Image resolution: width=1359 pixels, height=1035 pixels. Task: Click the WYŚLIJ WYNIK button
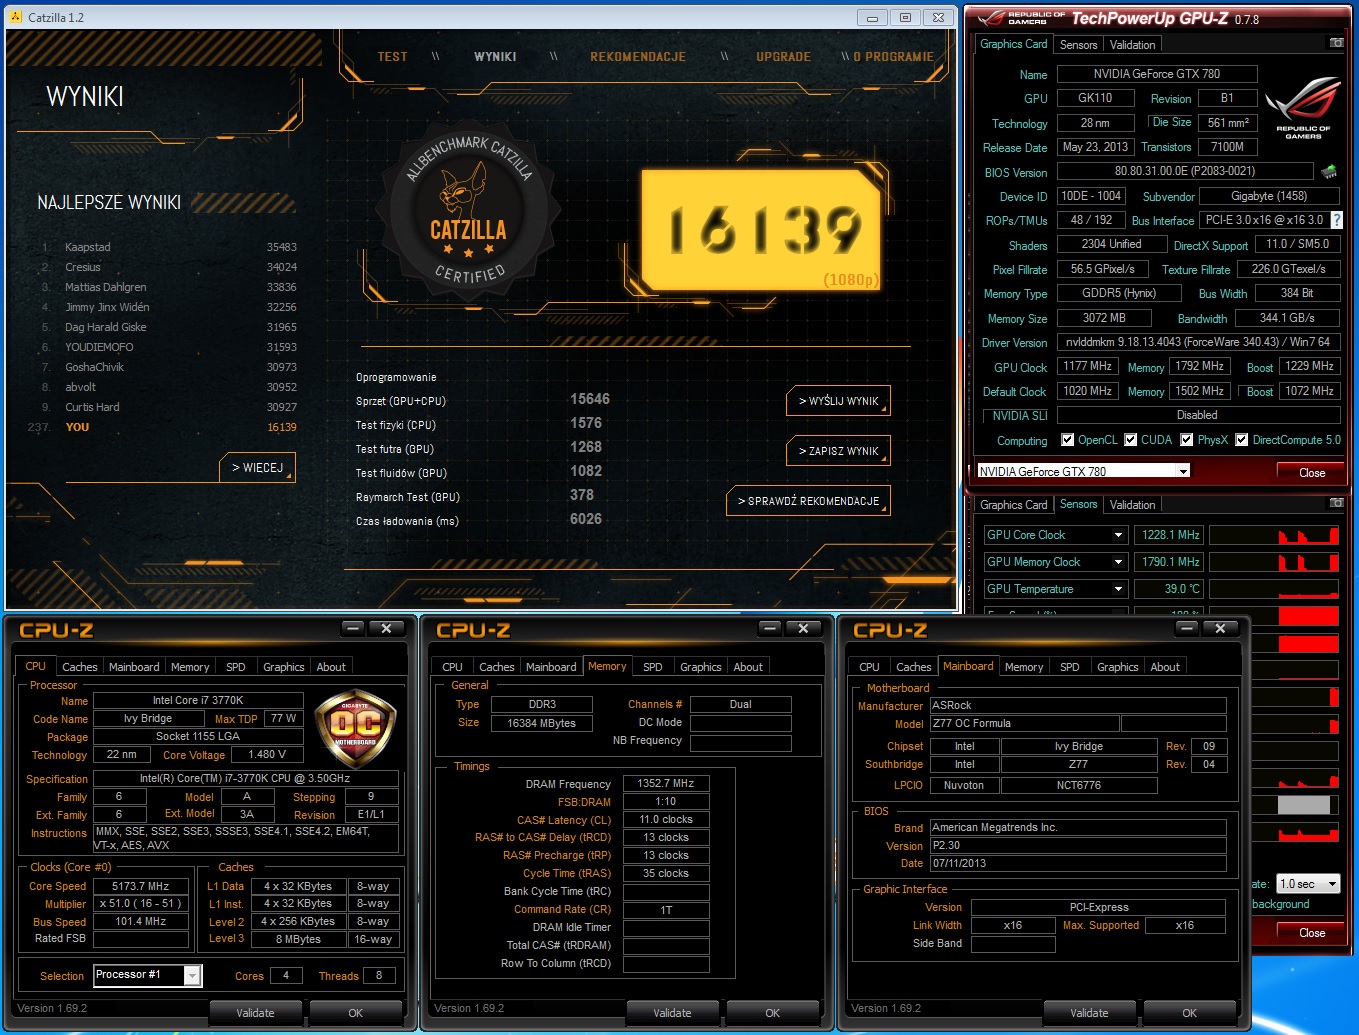point(838,401)
